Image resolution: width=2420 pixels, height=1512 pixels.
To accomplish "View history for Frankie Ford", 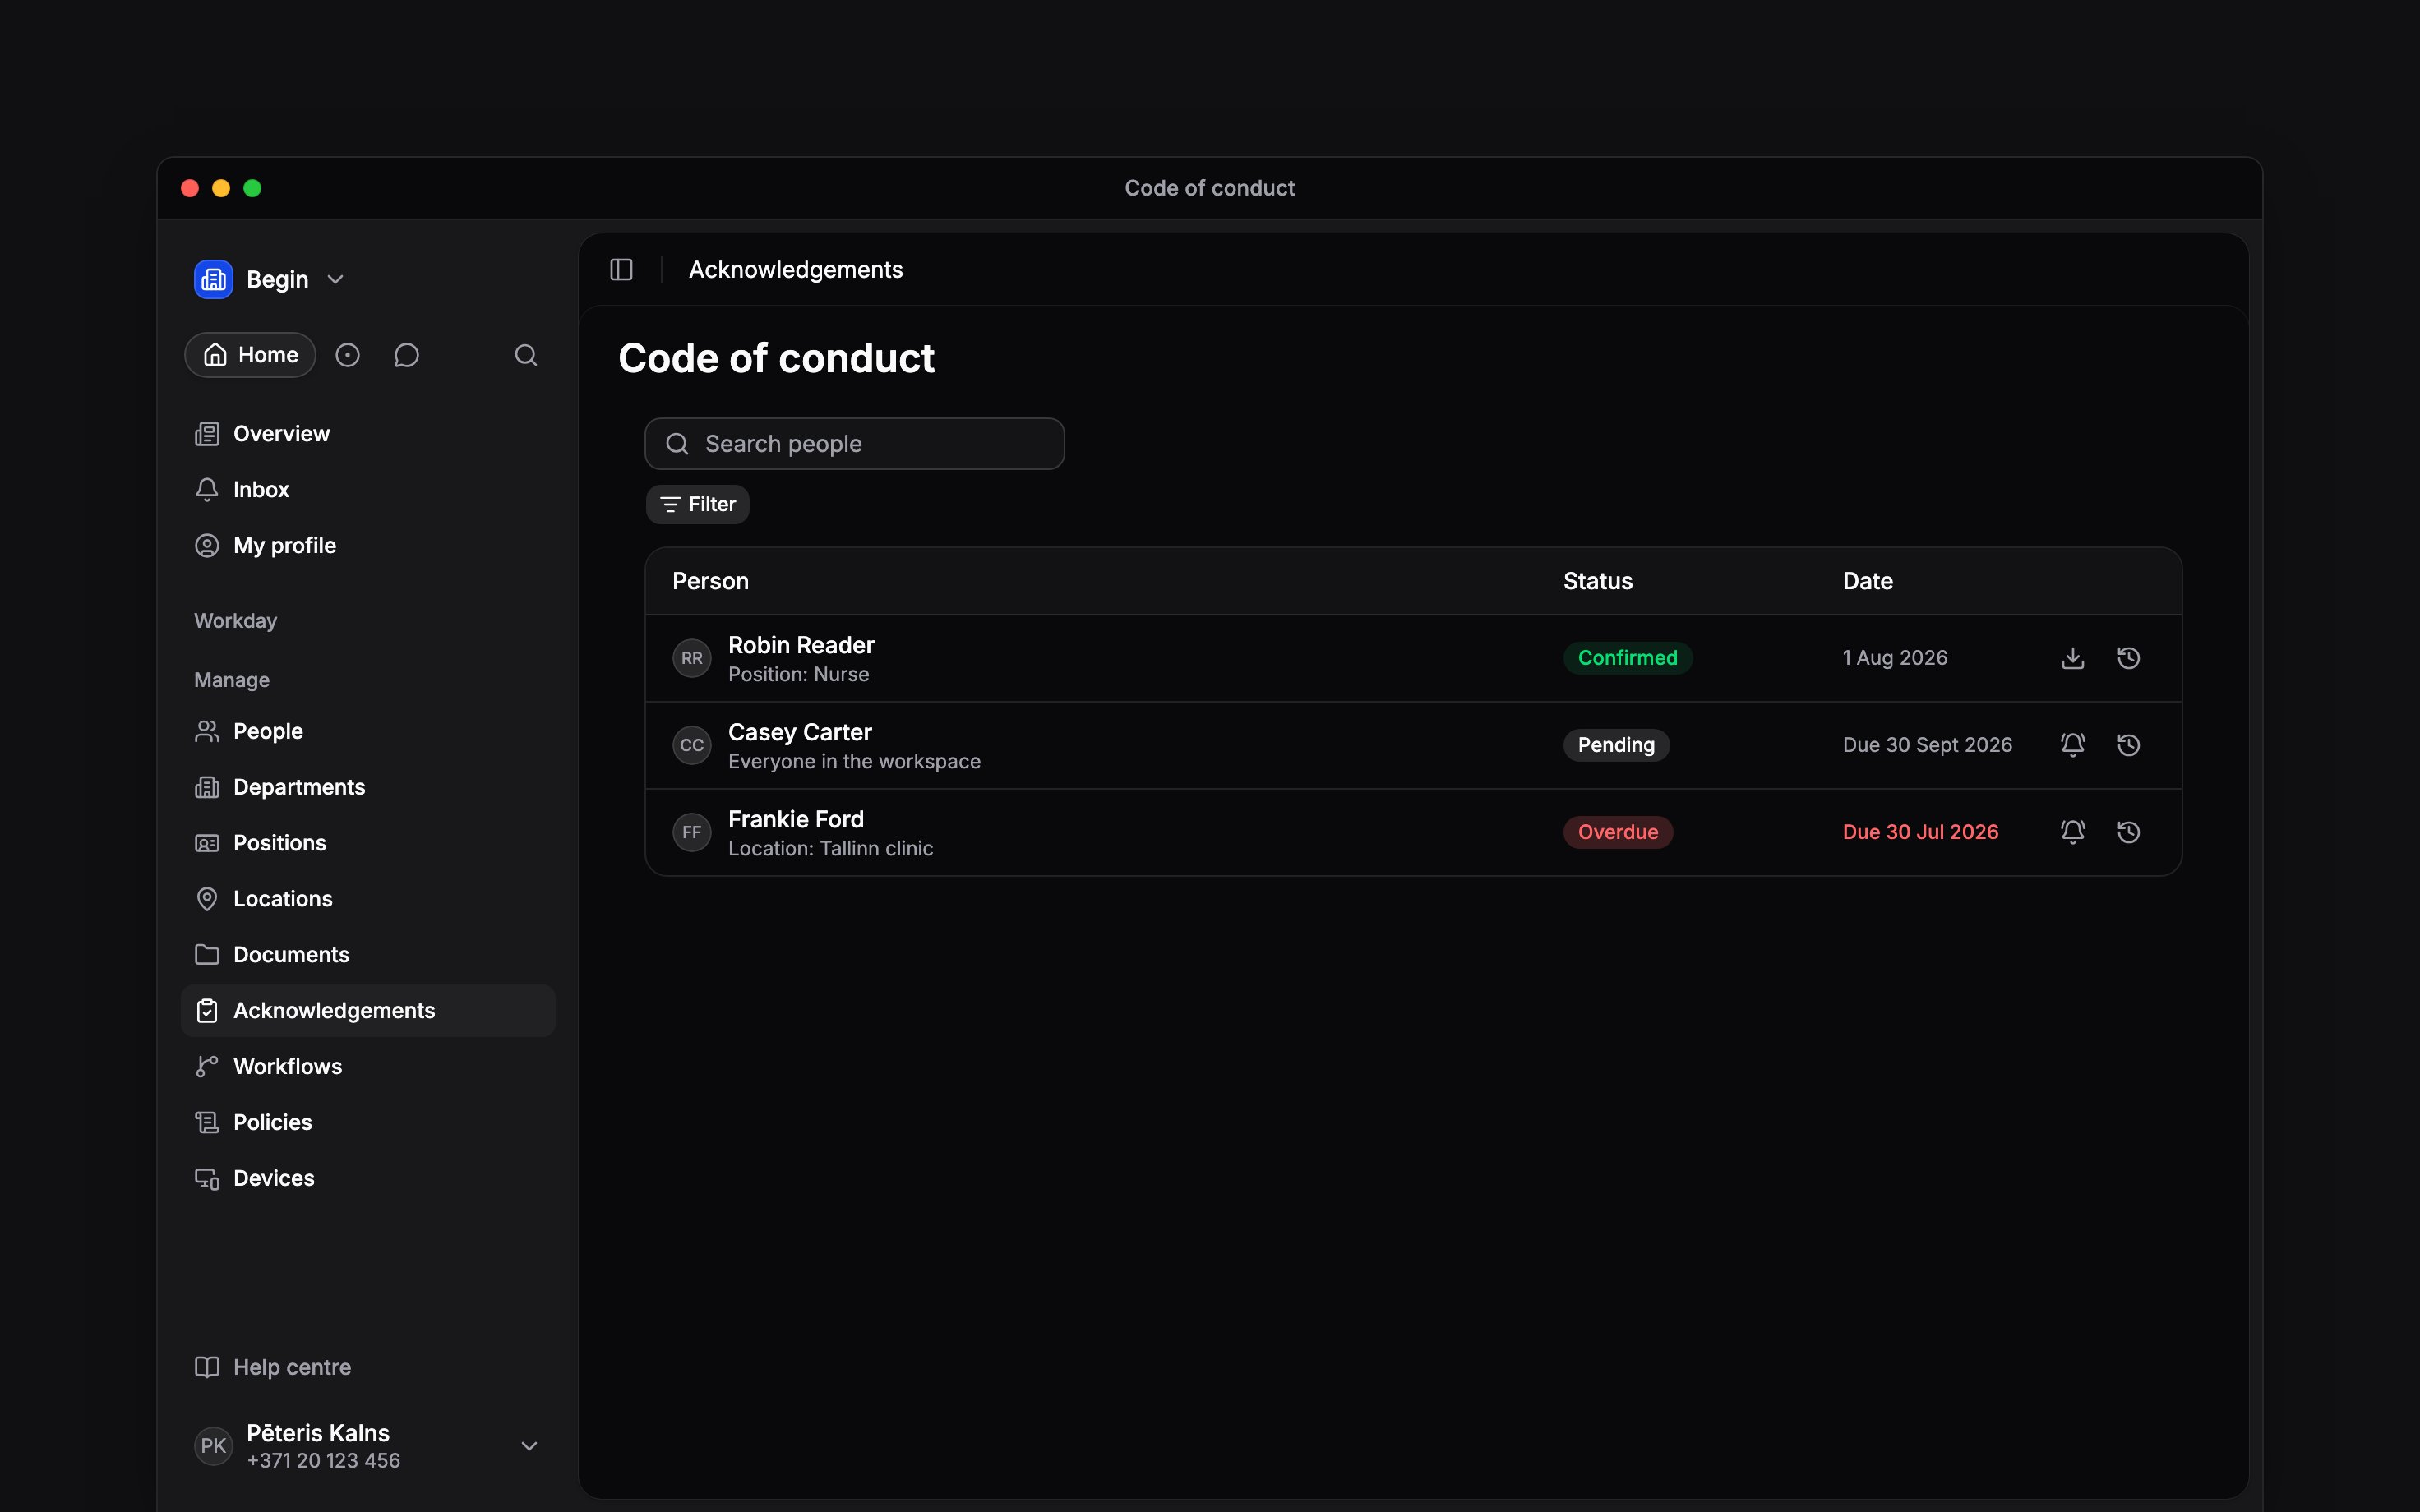I will 2129,832.
